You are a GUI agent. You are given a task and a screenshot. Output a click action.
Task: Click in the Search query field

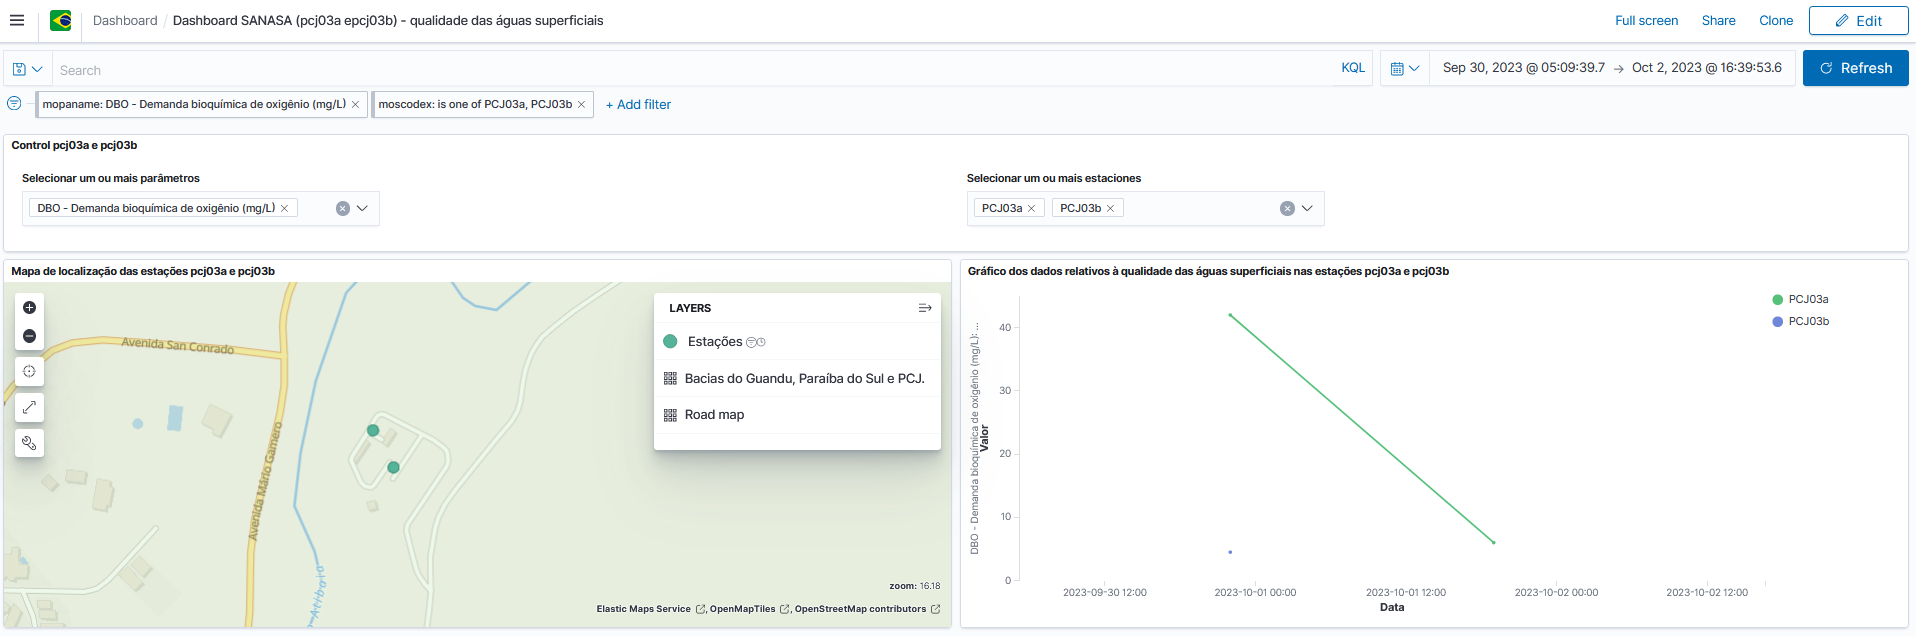click(690, 70)
